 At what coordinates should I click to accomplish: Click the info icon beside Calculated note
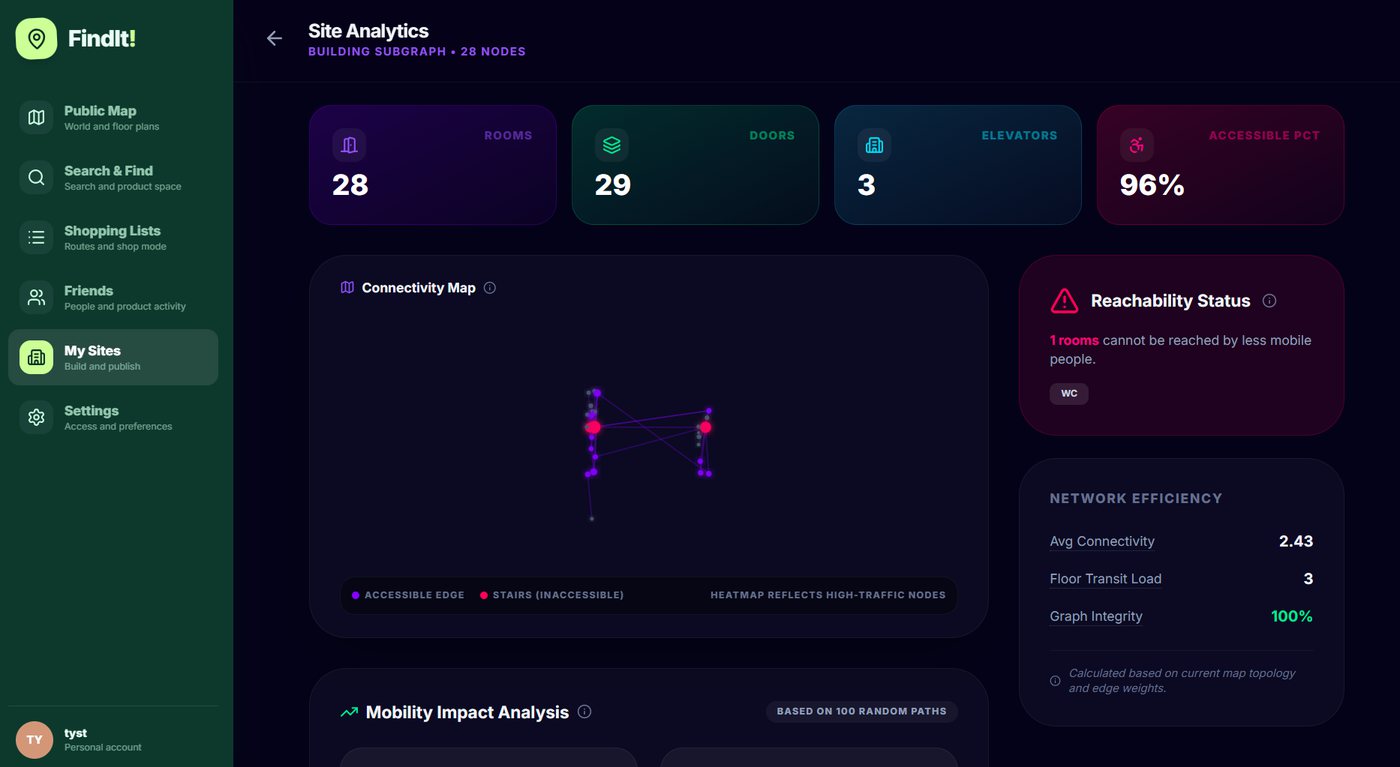1055,681
